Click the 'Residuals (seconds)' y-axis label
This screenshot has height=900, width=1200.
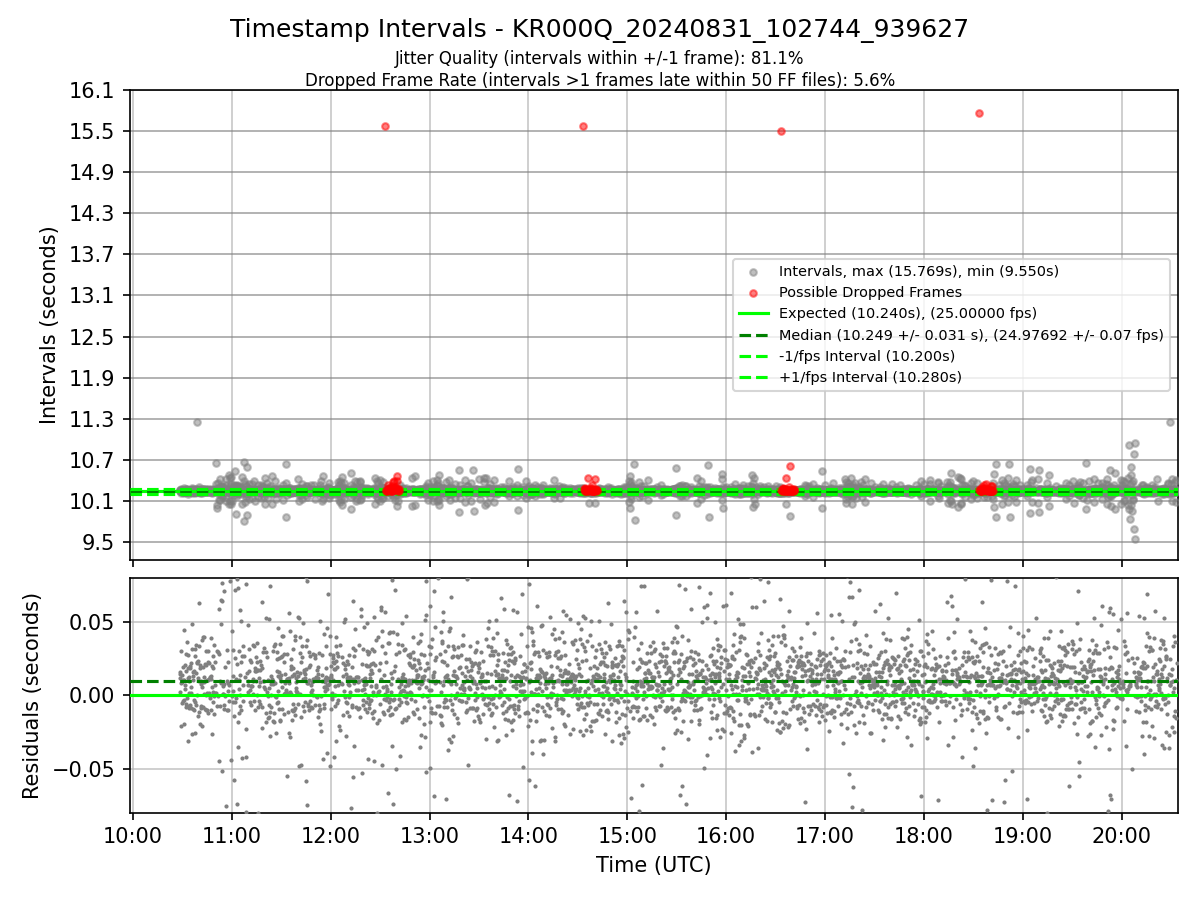coord(31,696)
